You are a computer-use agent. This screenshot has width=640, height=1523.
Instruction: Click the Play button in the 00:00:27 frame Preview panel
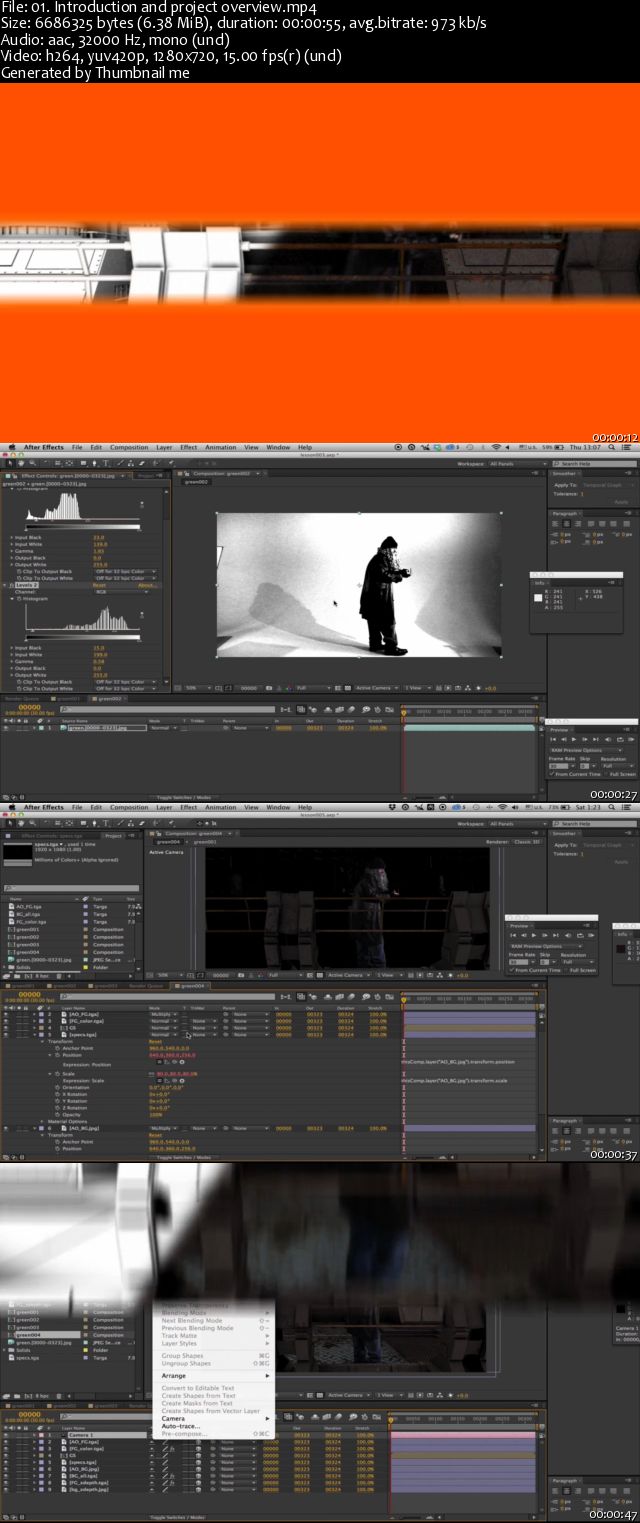tap(576, 738)
